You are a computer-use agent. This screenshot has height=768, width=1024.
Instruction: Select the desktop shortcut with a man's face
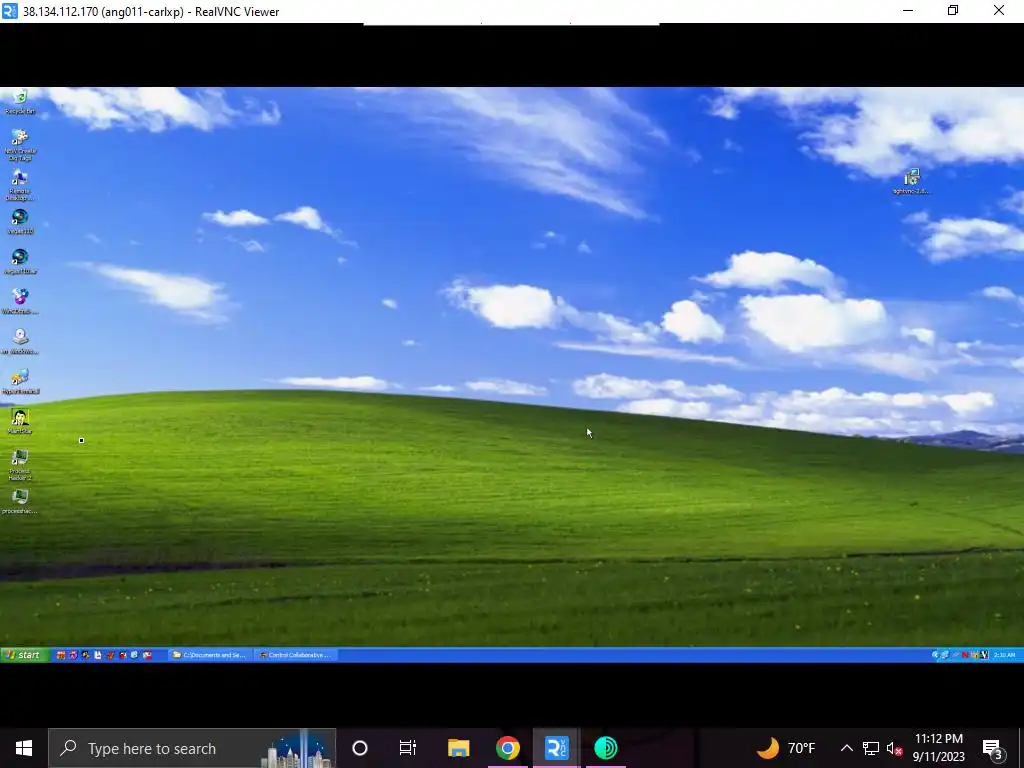pyautogui.click(x=20, y=422)
